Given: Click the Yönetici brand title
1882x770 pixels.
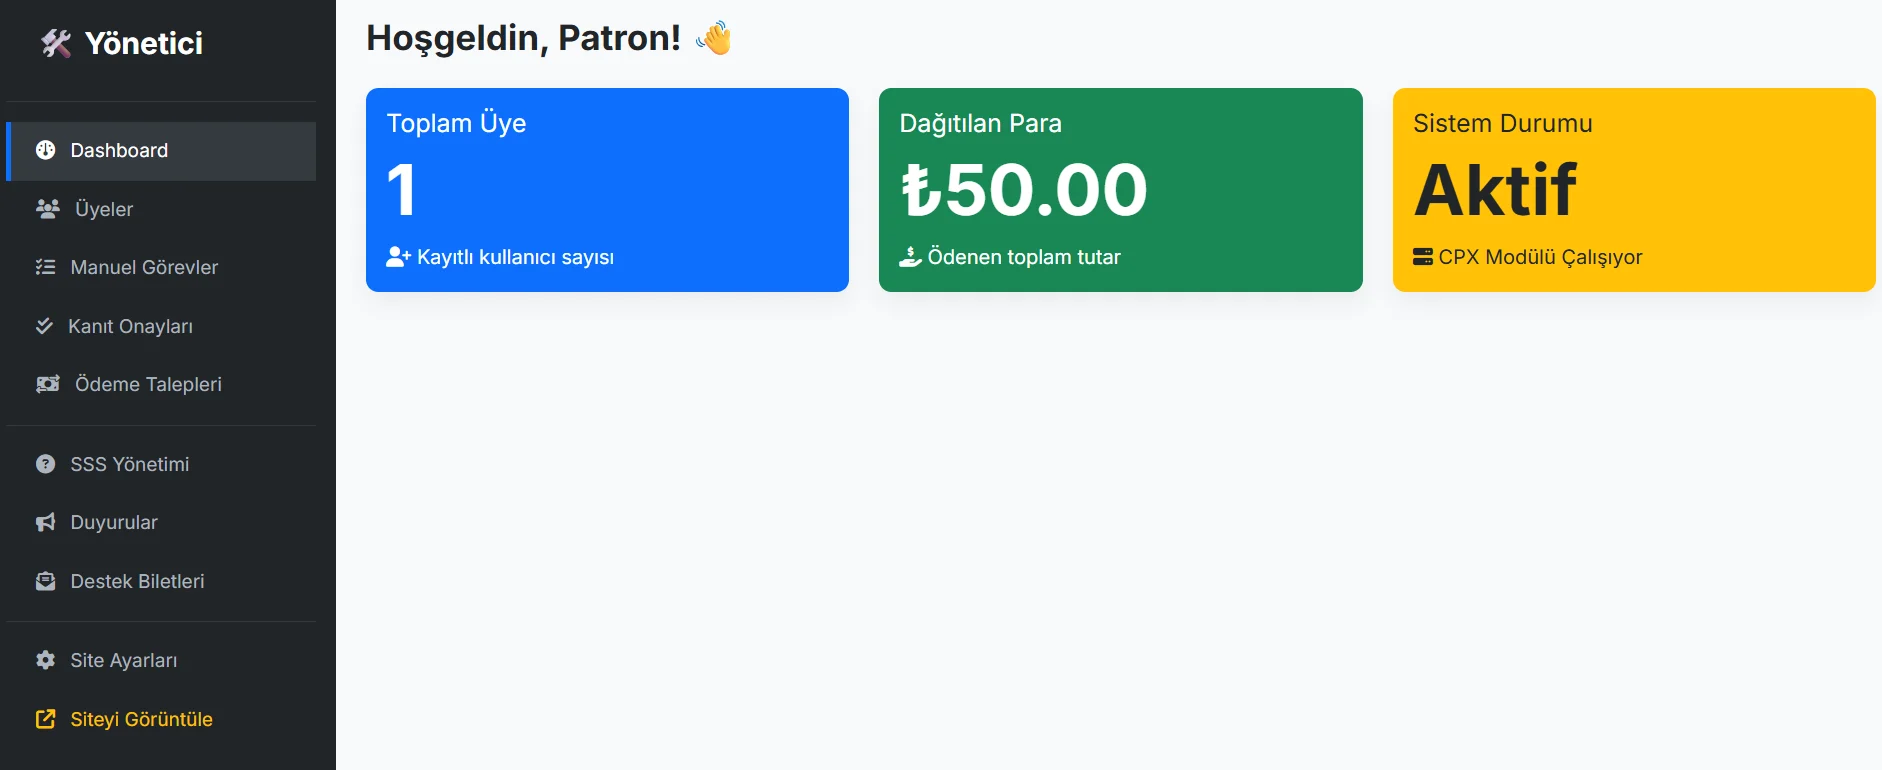Looking at the screenshot, I should (144, 43).
